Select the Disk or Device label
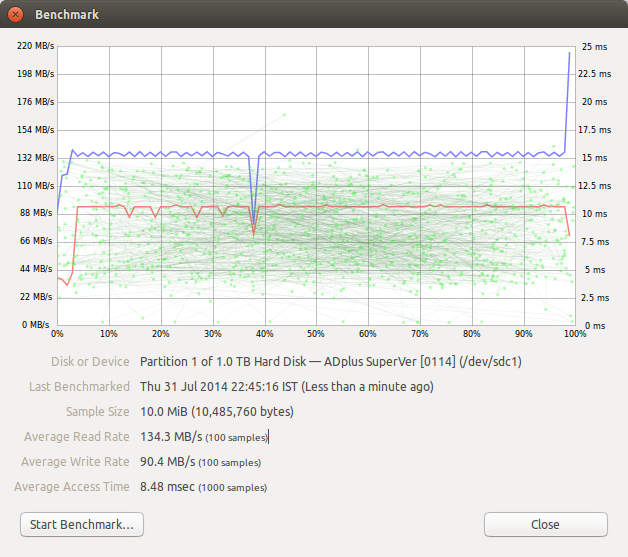Screen dimensions: 628x557 point(90,362)
